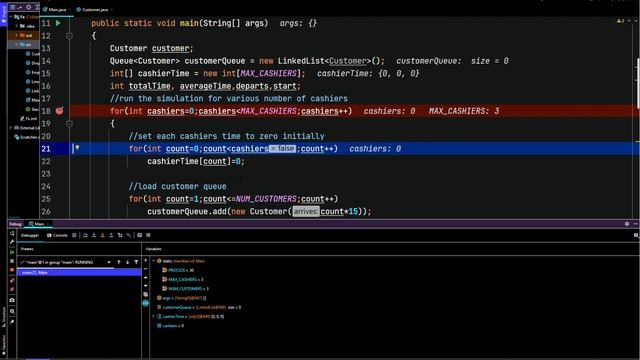The width and height of the screenshot is (640, 360).
Task: Collapse code fold marker at line 12
Action: coord(69,36)
